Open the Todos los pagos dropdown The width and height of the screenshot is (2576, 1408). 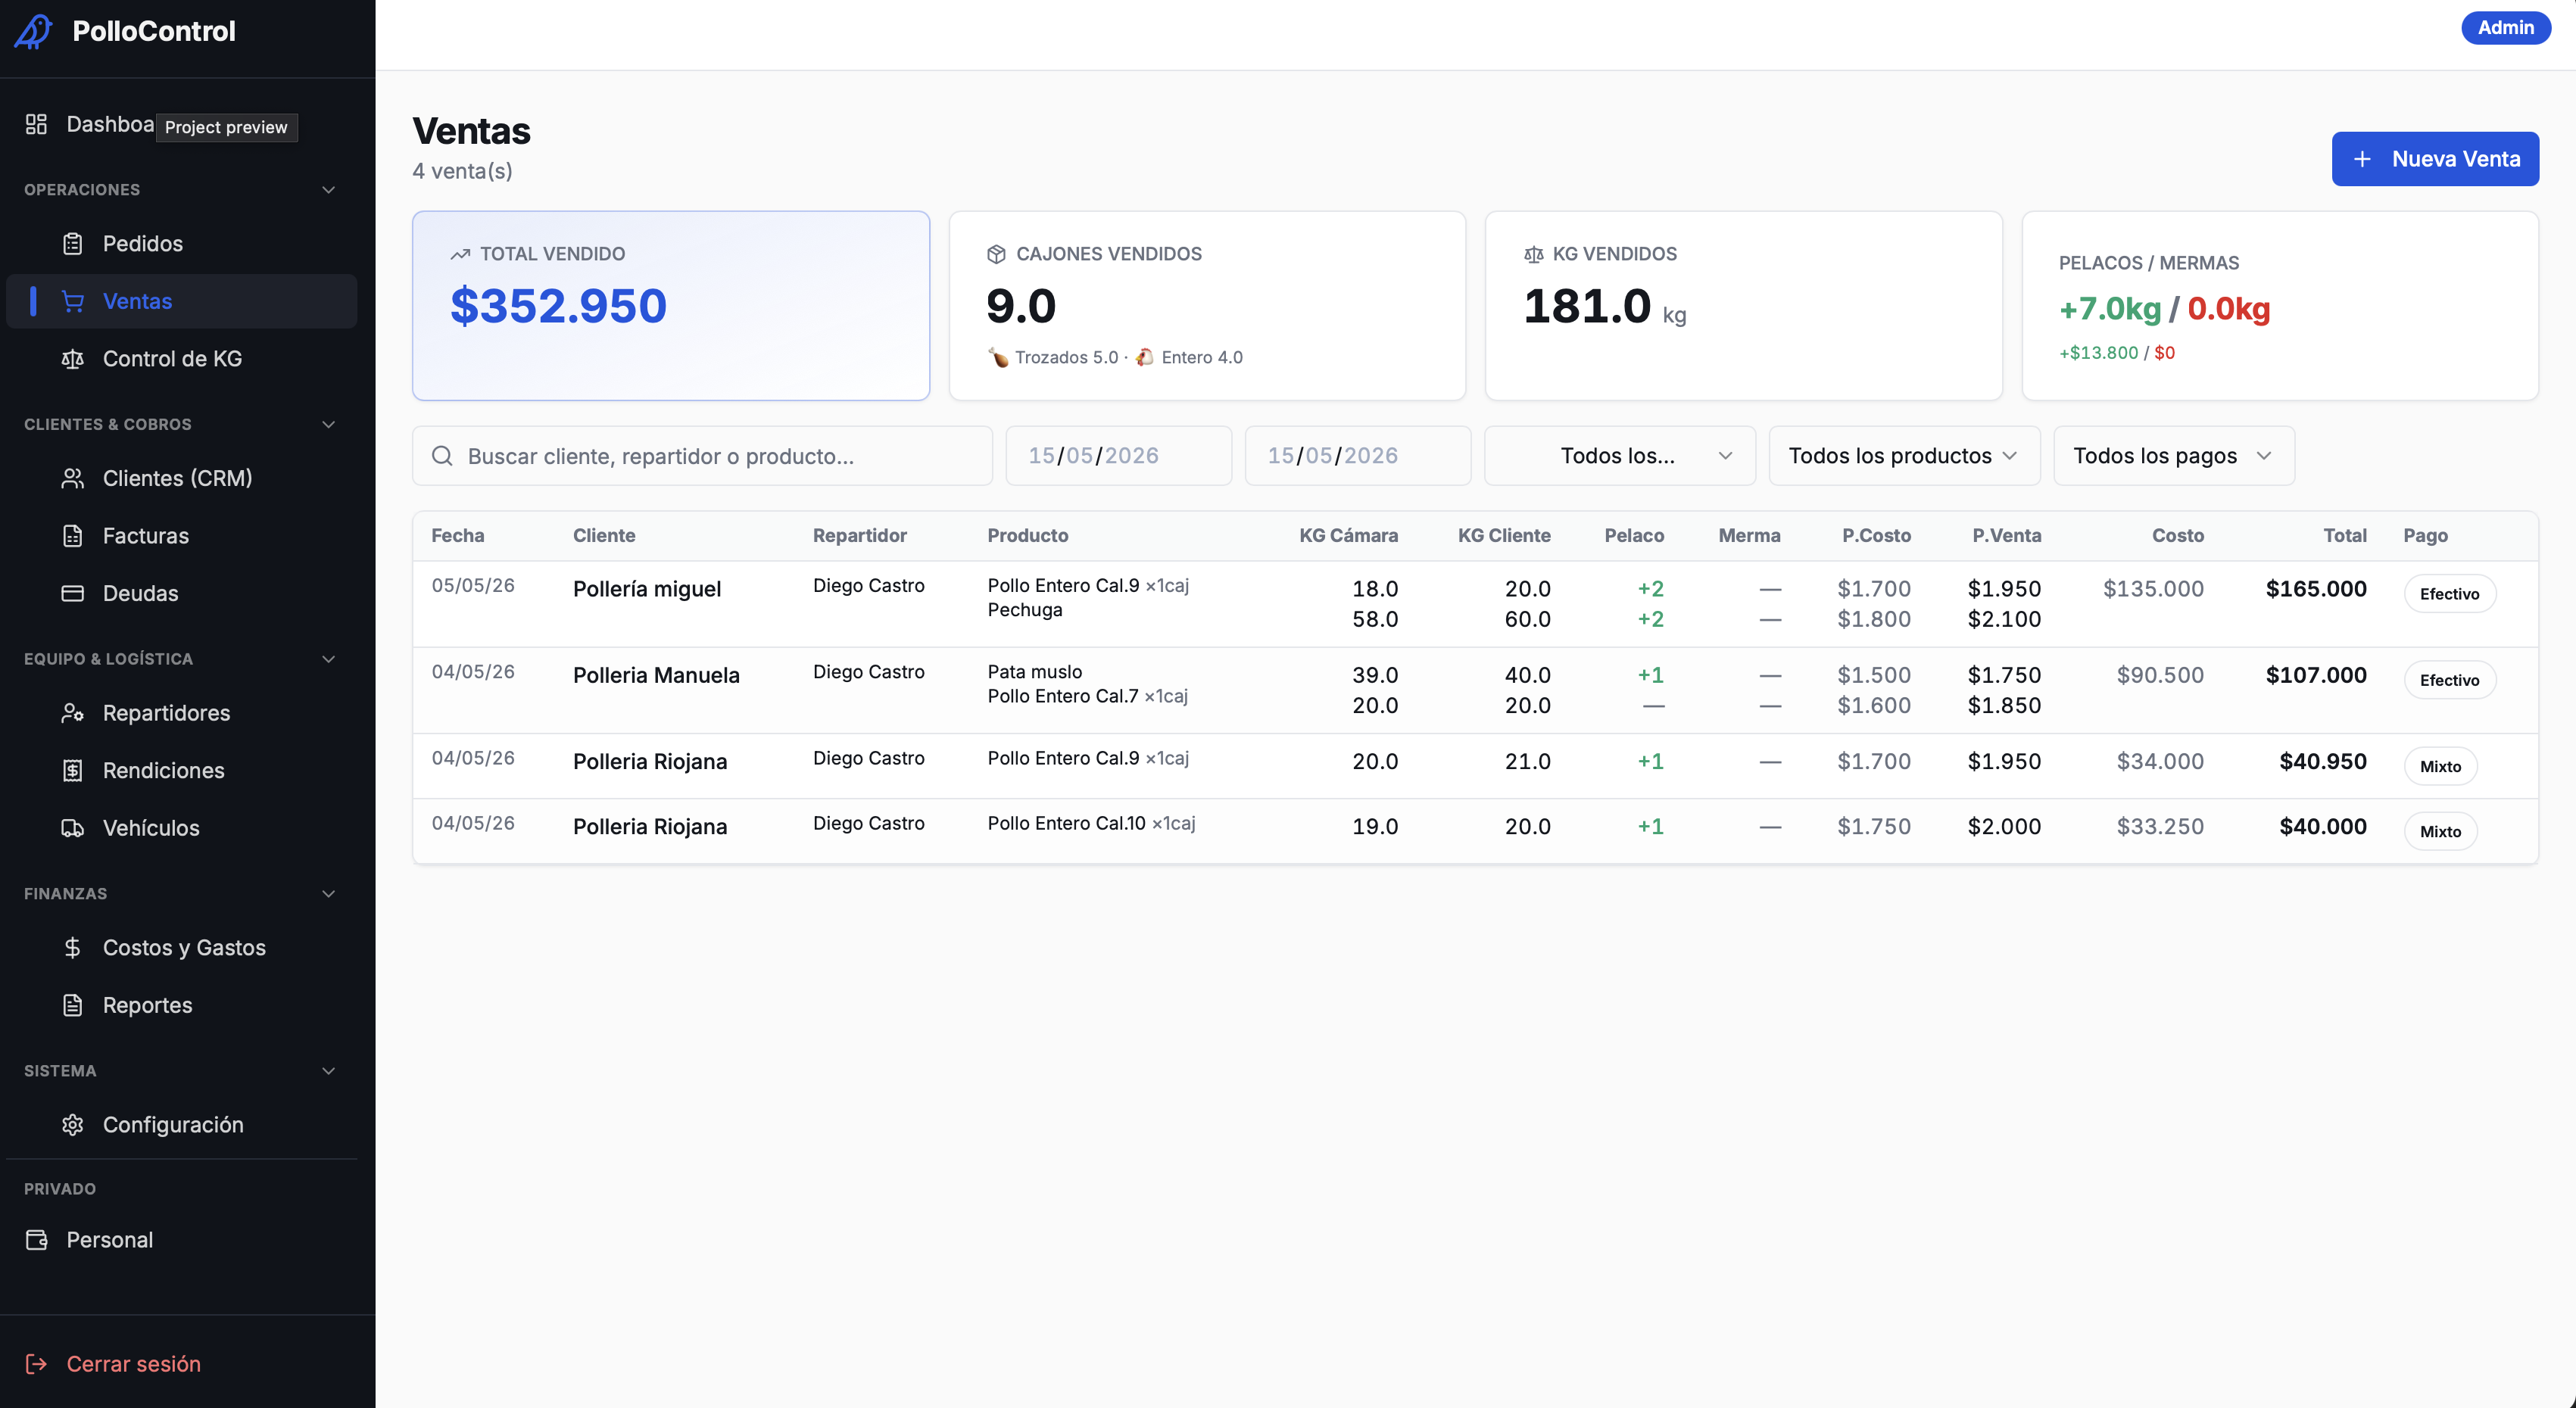pyautogui.click(x=2174, y=456)
